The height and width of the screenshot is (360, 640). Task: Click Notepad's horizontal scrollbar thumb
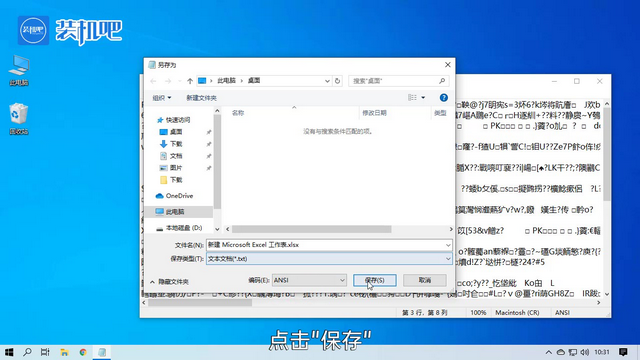click(200, 303)
